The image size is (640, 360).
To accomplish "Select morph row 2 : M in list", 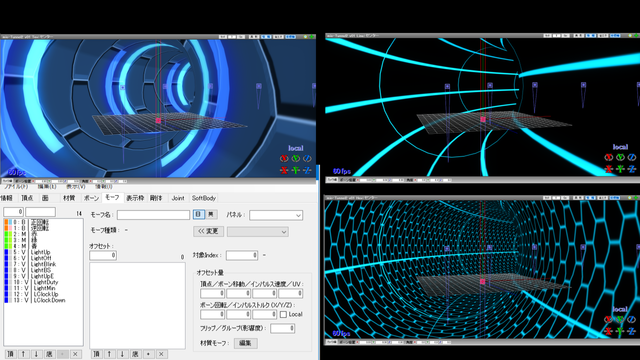I will point(43,235).
